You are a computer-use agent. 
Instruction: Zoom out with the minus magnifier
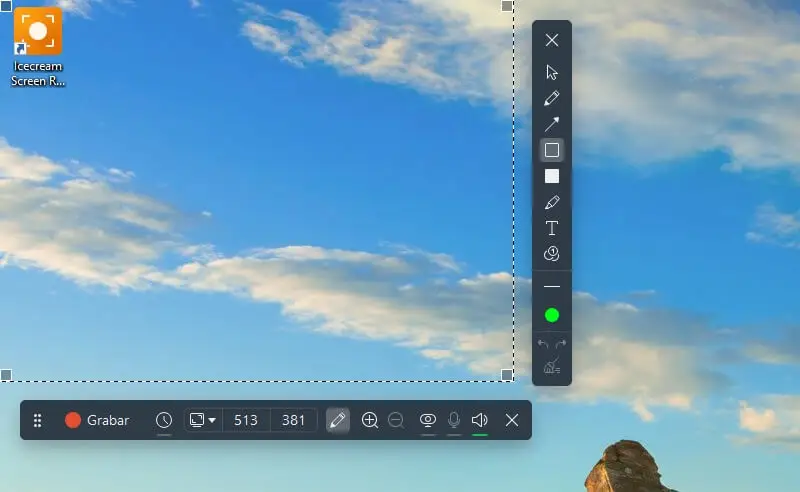pos(396,421)
